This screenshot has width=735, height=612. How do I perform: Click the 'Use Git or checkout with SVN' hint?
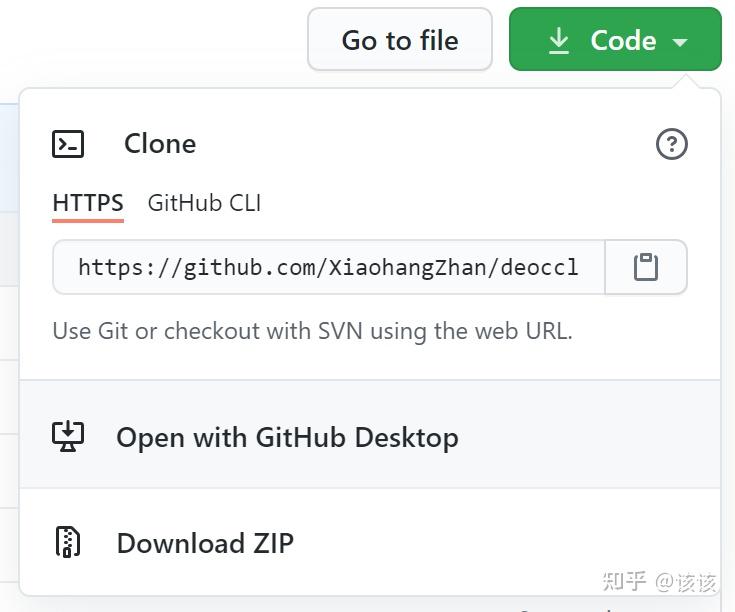click(x=312, y=331)
